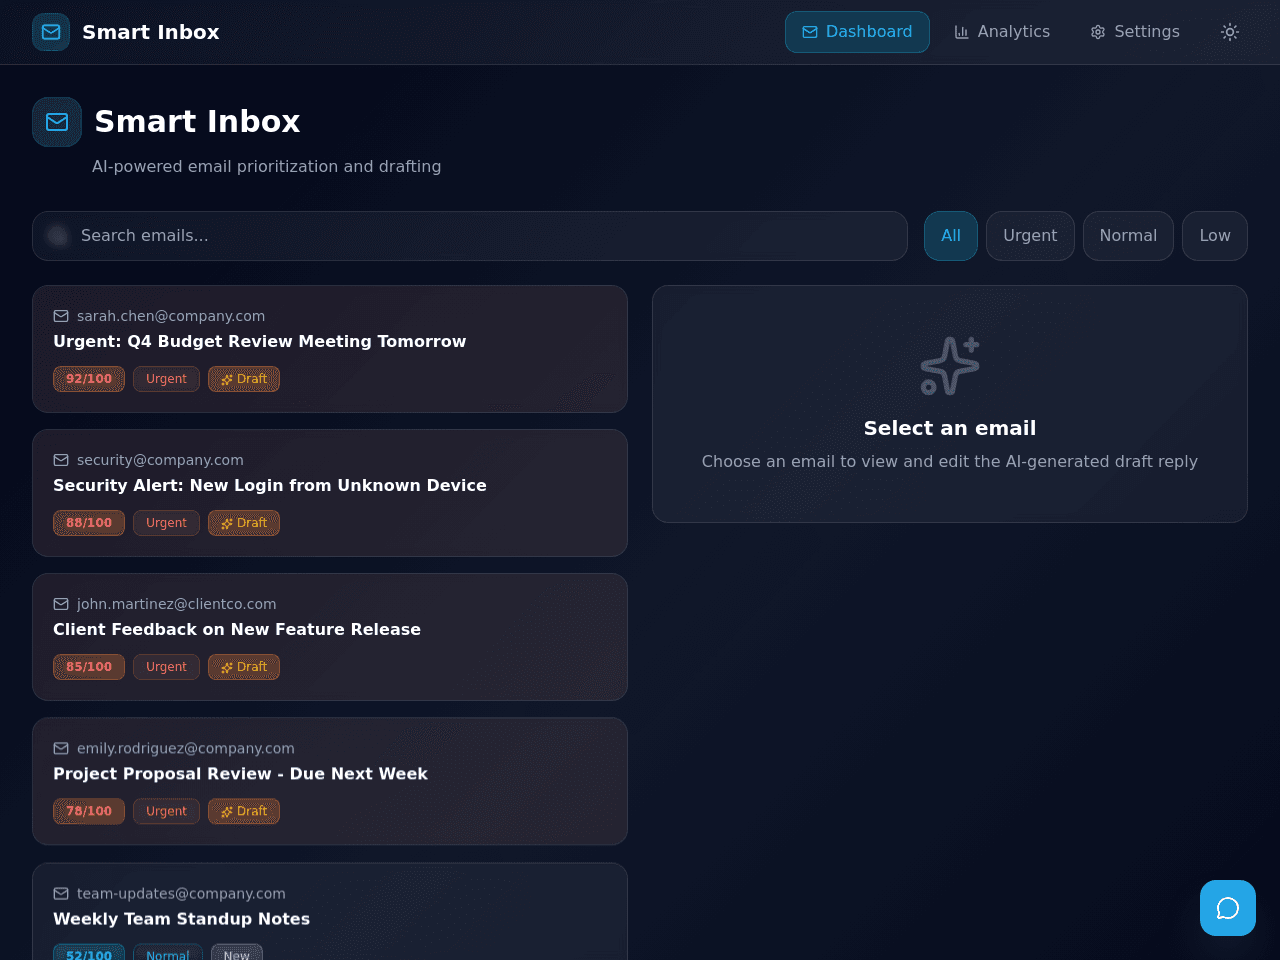This screenshot has height=960, width=1280.
Task: Filter emails by Normal priority
Action: (1128, 236)
